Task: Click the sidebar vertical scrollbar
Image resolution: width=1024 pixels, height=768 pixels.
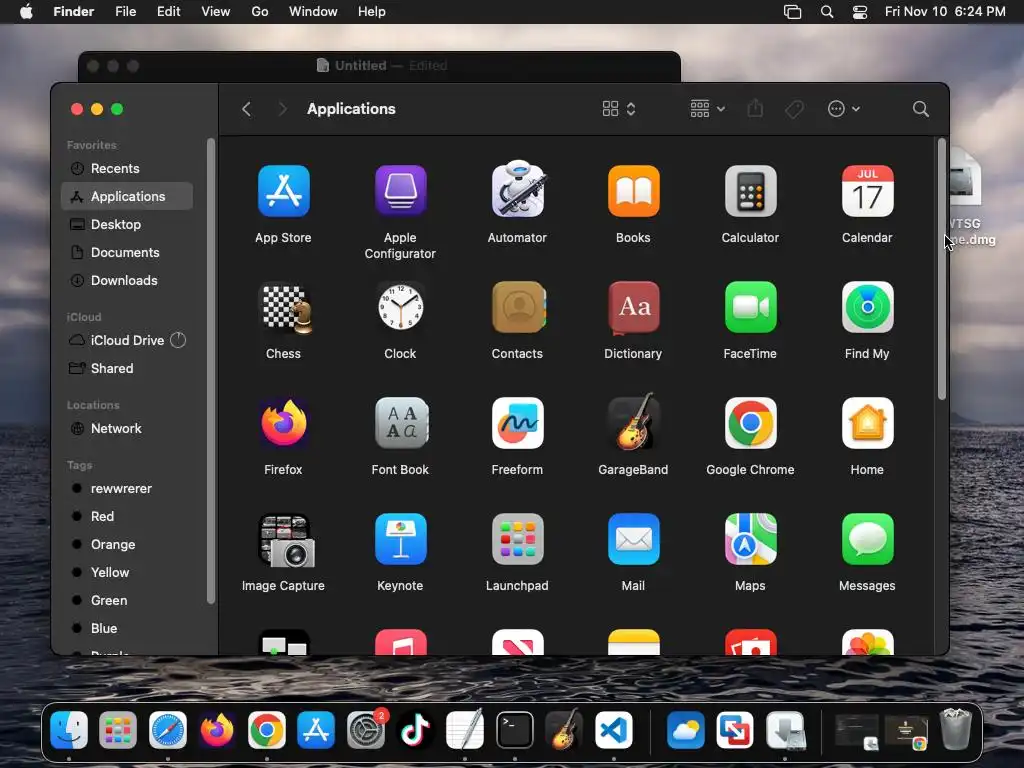Action: 211,371
